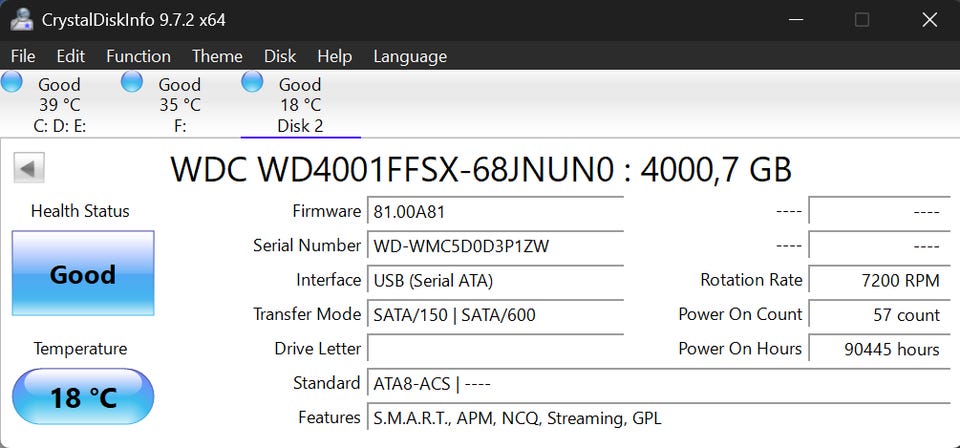Go to previous disk with left arrow
This screenshot has height=448, width=960.
pos(28,168)
